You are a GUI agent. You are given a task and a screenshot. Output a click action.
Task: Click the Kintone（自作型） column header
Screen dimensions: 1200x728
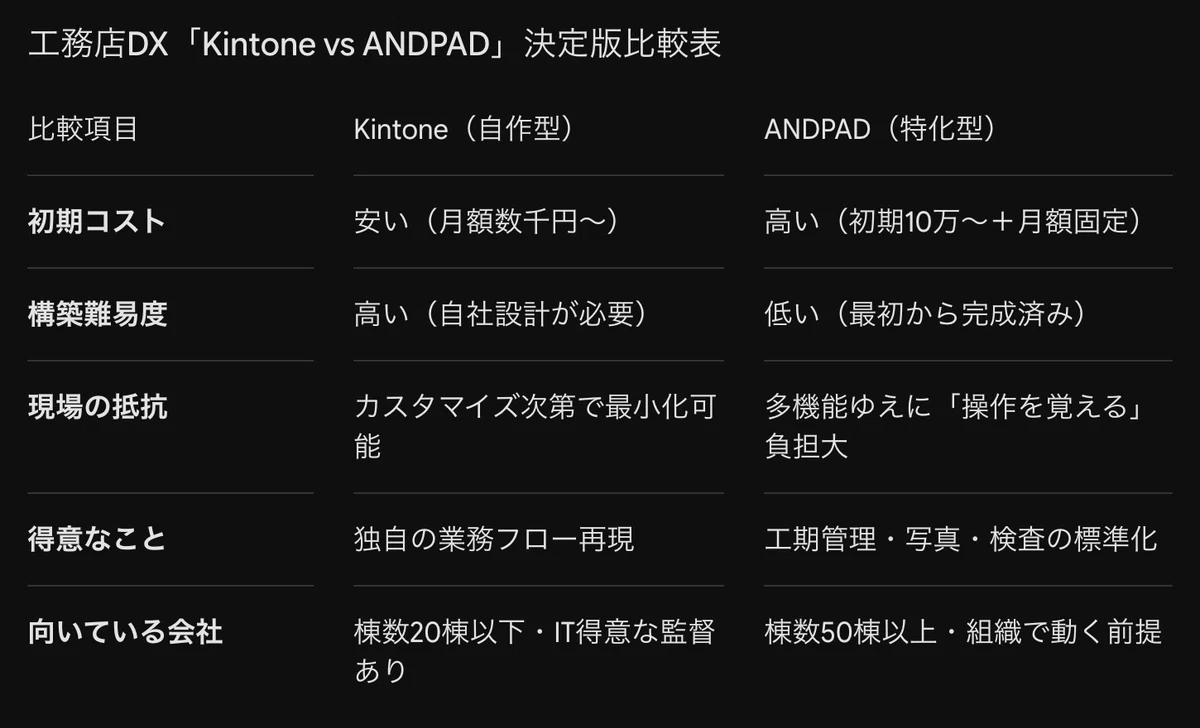click(x=466, y=130)
